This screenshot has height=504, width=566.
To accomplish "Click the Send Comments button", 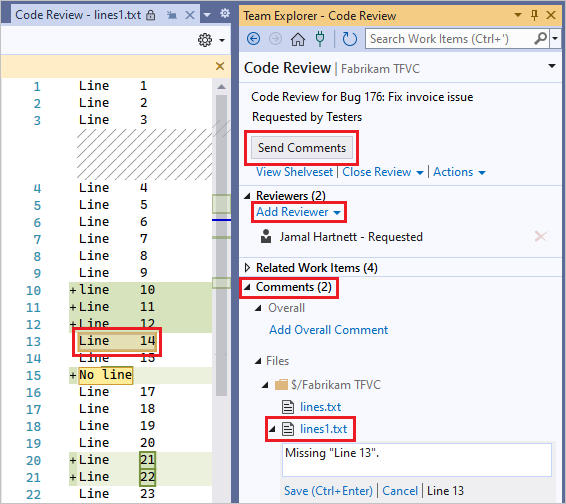I will [x=302, y=148].
